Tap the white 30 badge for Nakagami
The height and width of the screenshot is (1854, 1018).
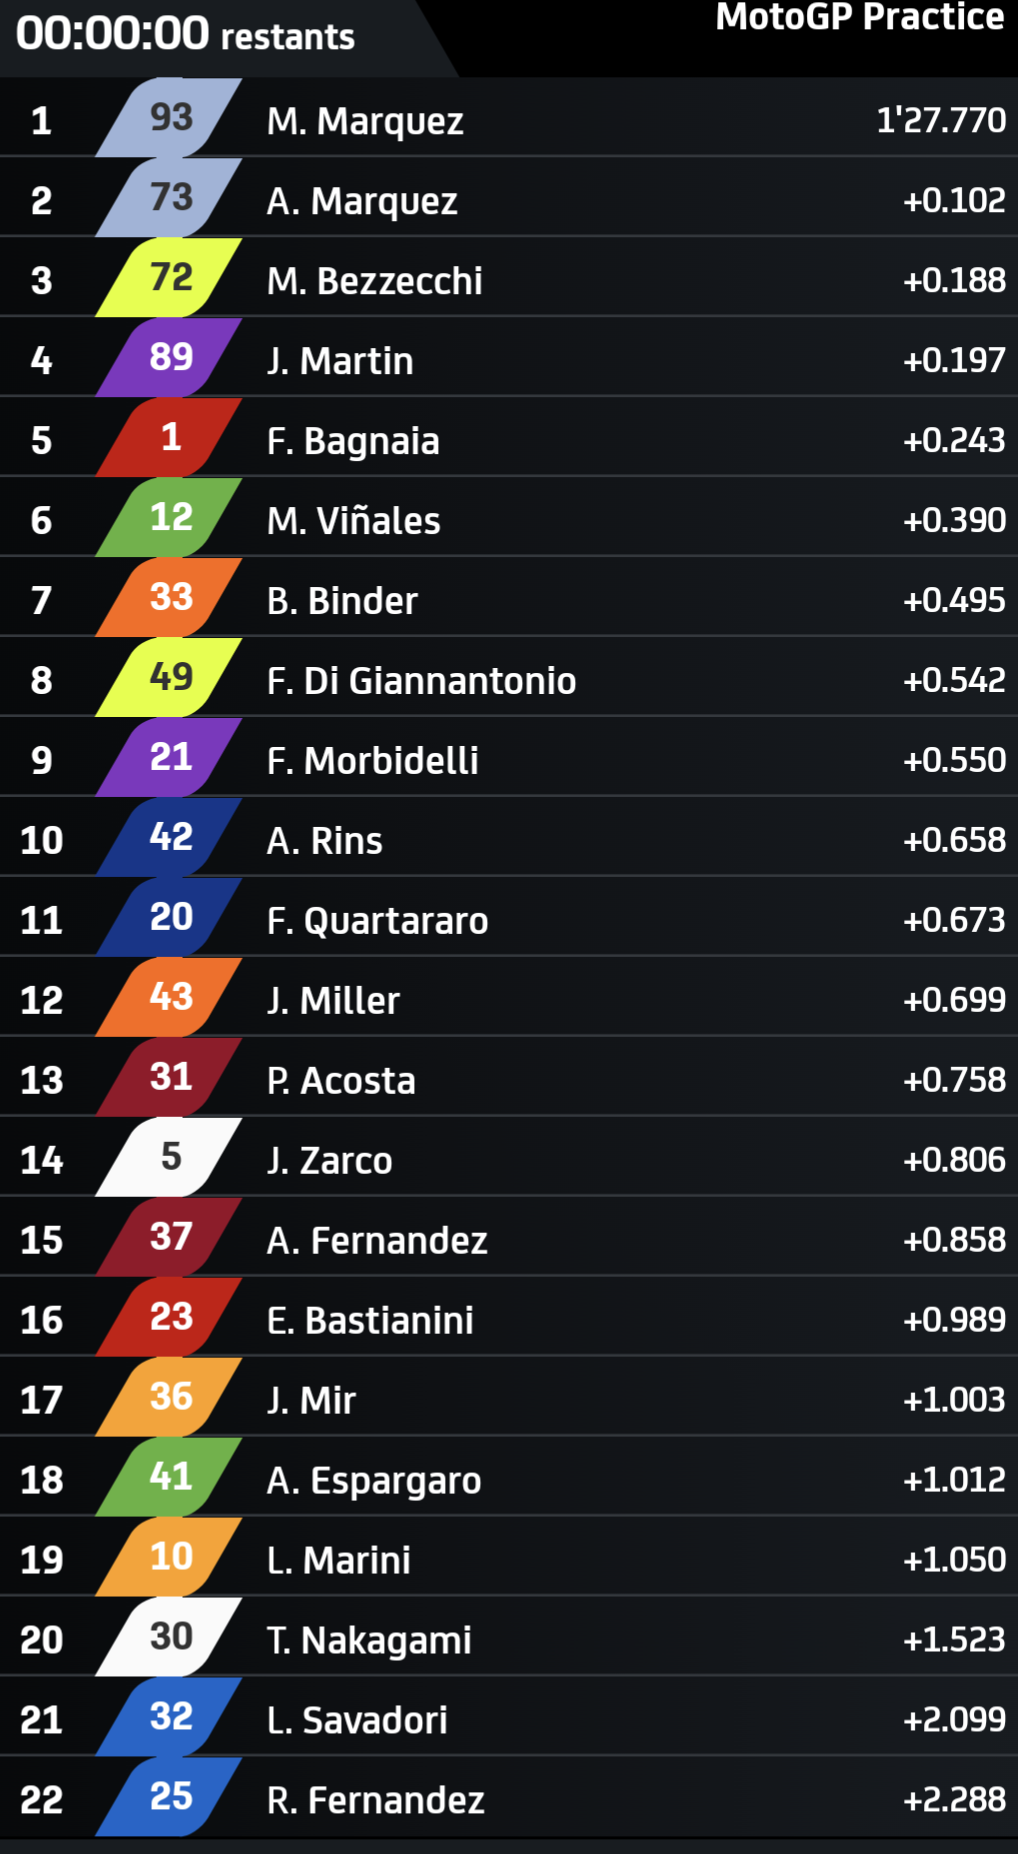[169, 1638]
